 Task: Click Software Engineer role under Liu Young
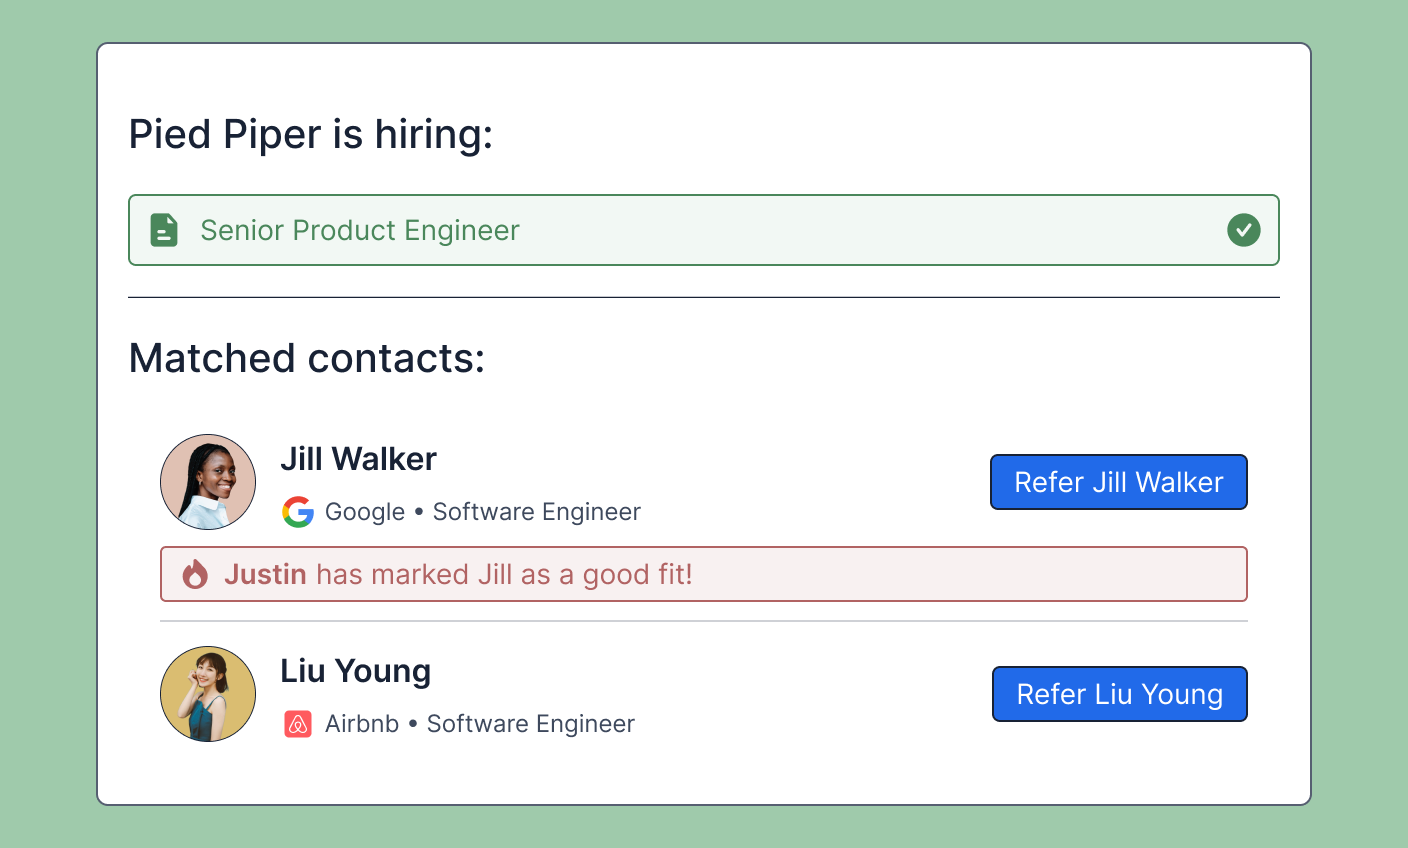point(530,724)
